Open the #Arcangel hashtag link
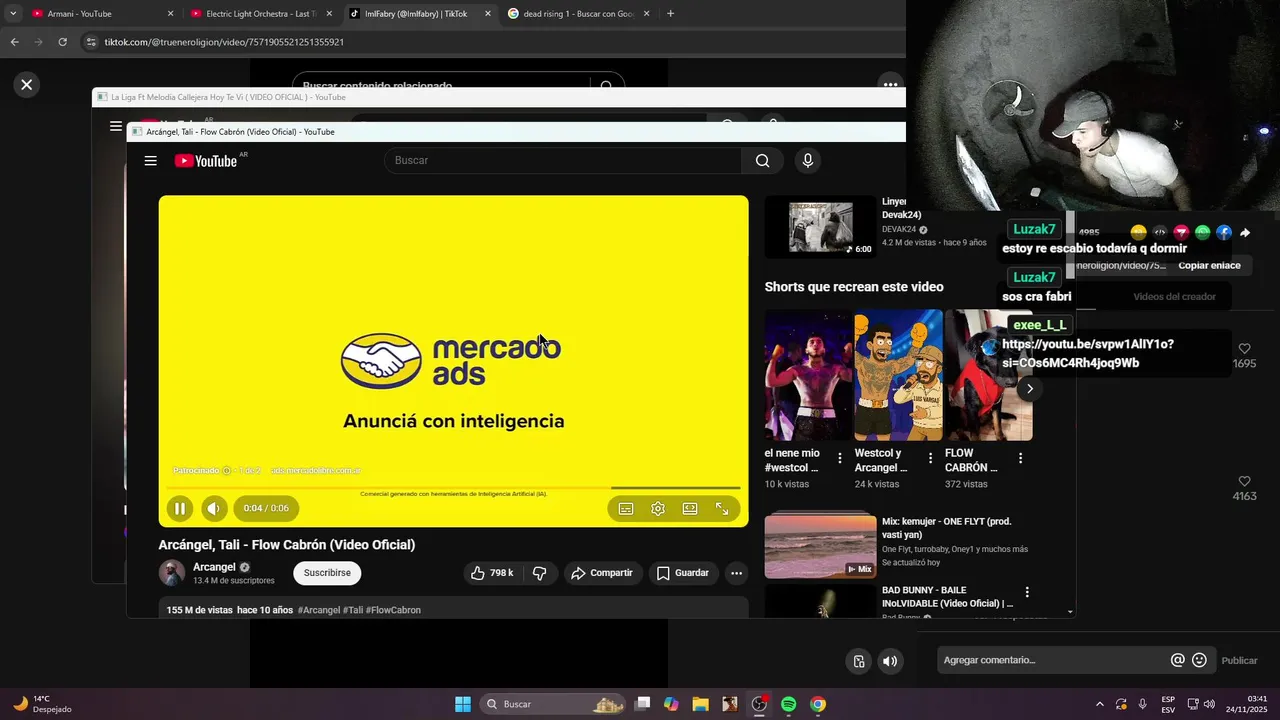The width and height of the screenshot is (1280, 720). pyautogui.click(x=319, y=610)
